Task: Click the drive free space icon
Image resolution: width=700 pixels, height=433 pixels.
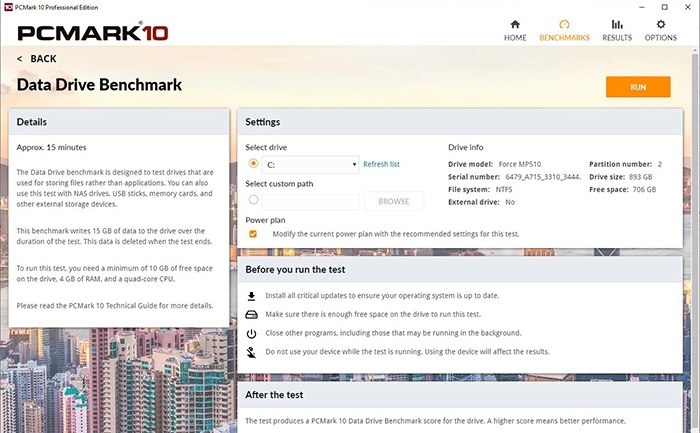Action: tap(251, 315)
